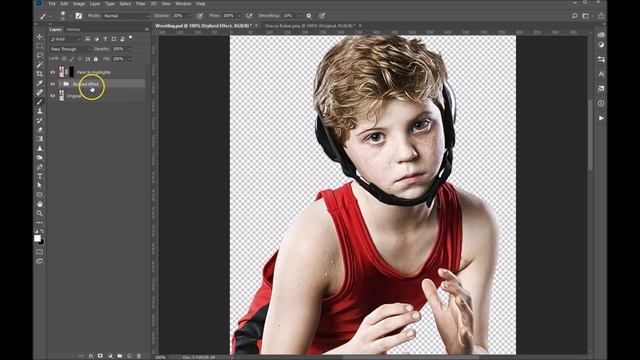Toggle lock position
Viewport: 640px width, 360px height.
(x=80, y=59)
